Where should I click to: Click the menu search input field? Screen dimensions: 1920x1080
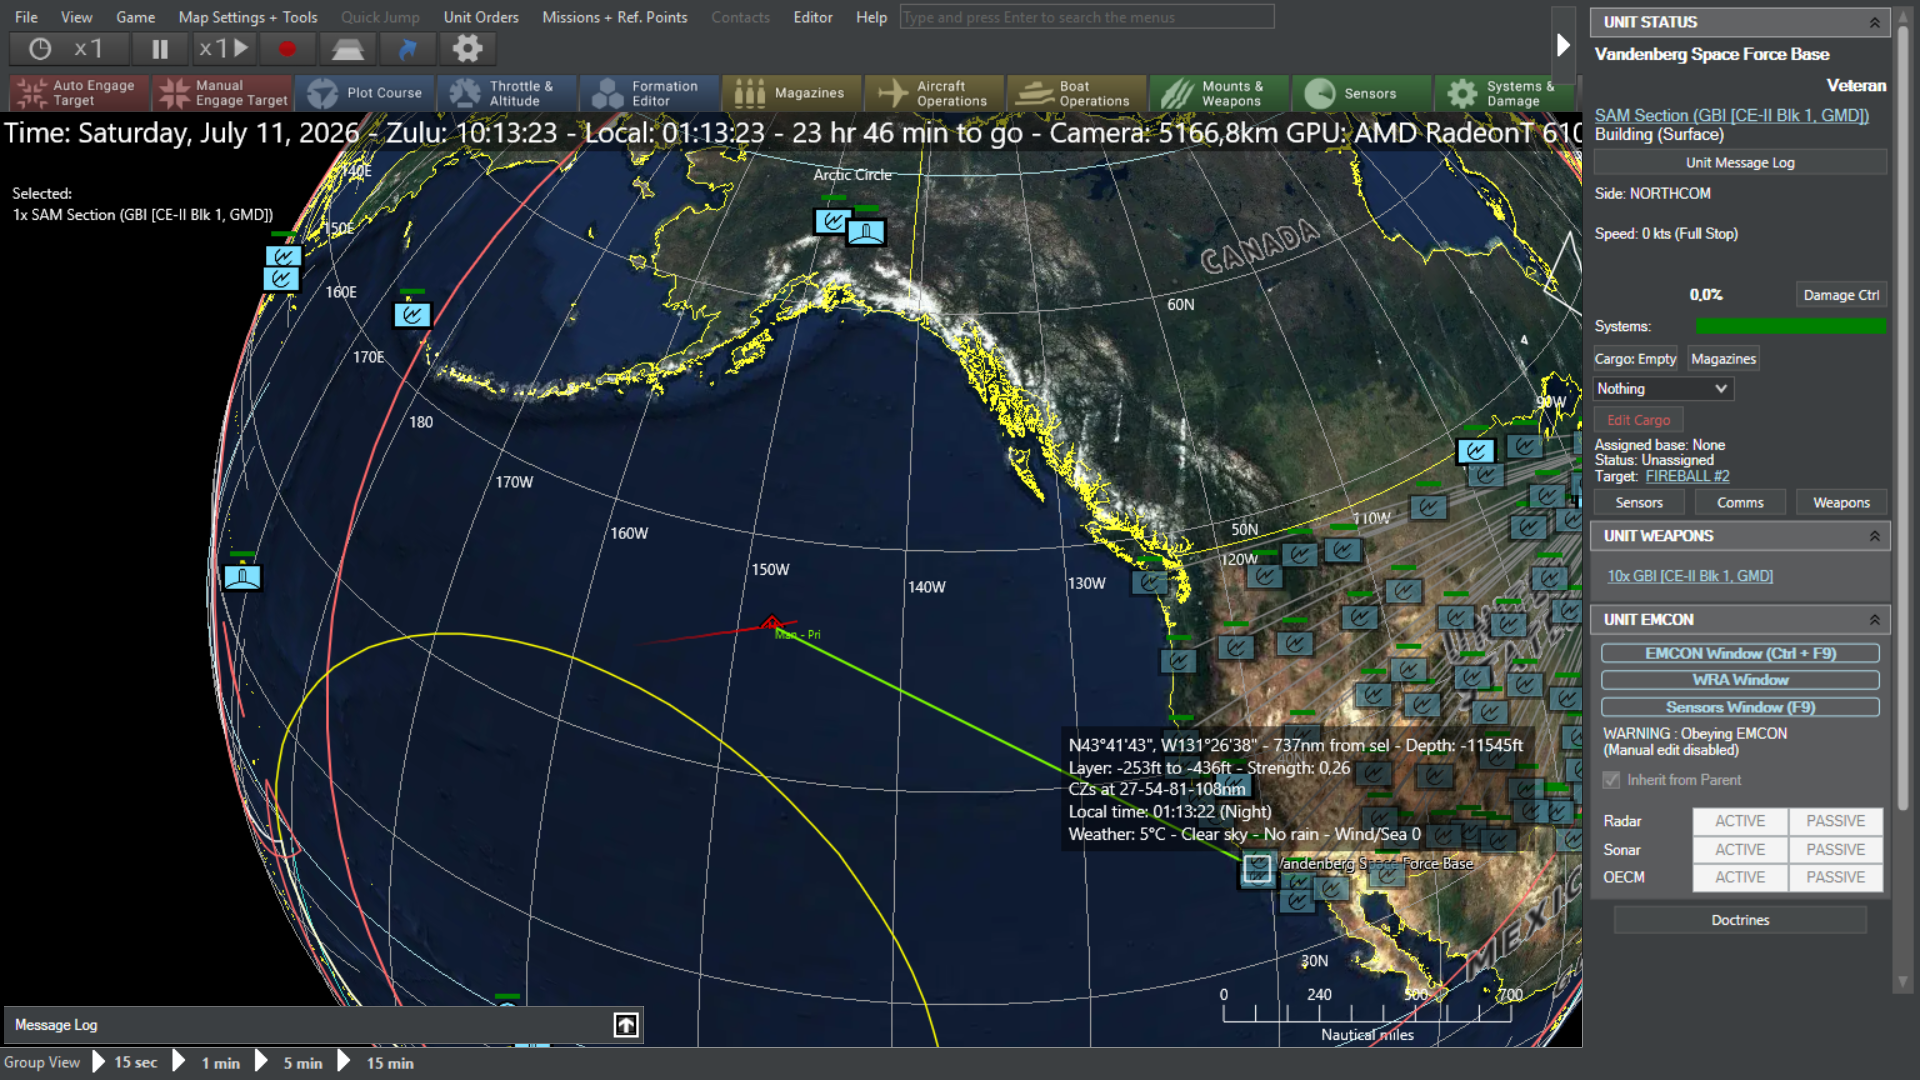(x=1087, y=17)
